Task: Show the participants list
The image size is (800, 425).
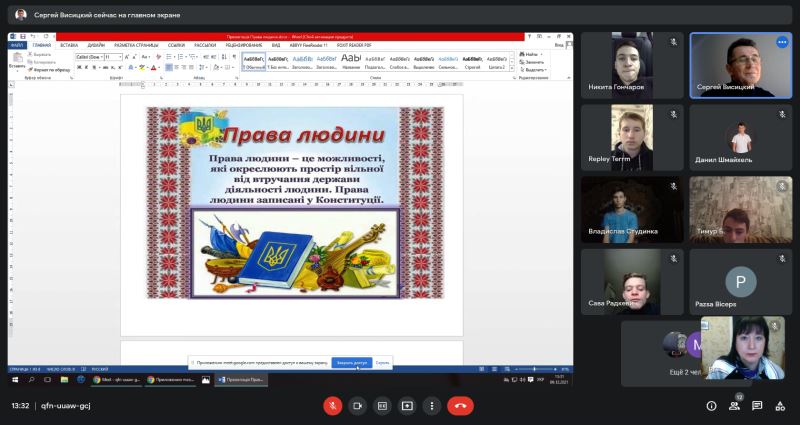Action: tap(735, 406)
